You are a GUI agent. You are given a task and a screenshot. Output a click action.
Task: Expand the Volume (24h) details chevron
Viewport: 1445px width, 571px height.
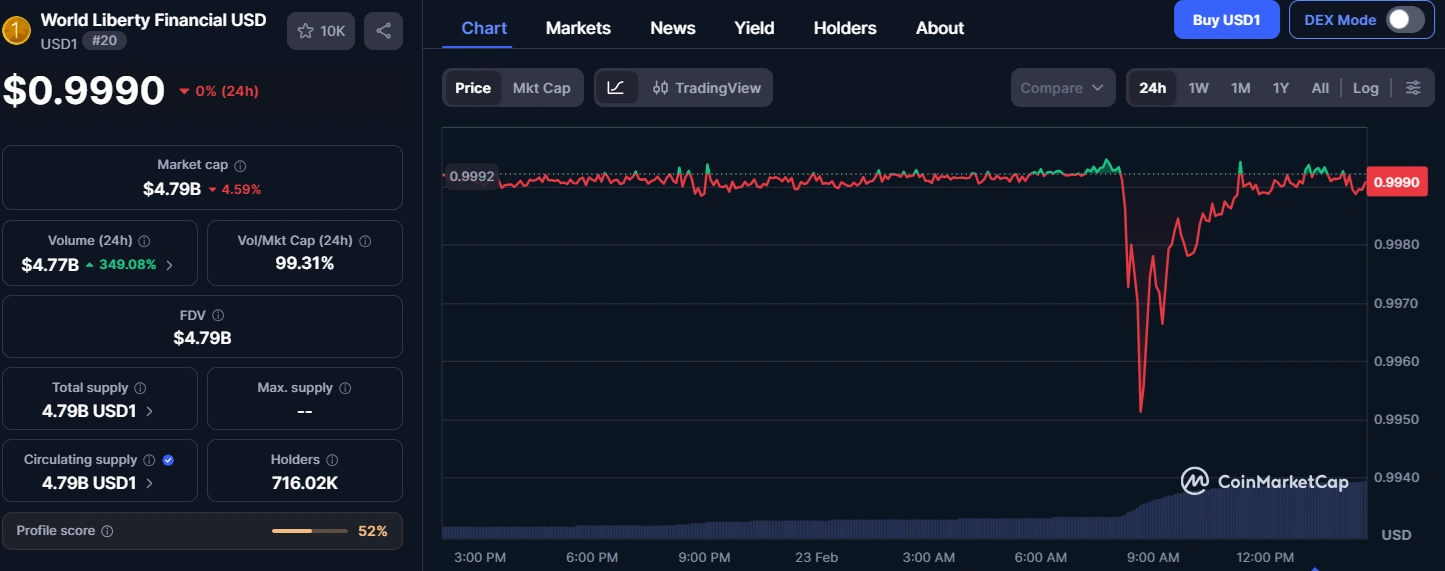tap(169, 265)
